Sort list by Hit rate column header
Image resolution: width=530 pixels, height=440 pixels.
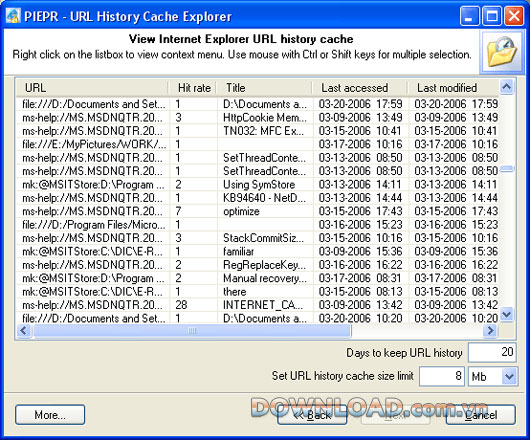[193, 88]
